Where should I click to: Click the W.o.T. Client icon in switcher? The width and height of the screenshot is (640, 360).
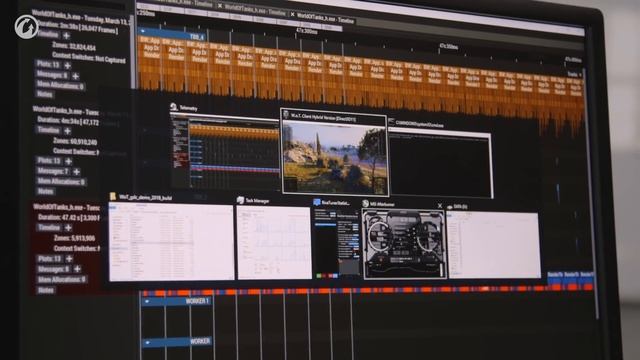click(287, 116)
